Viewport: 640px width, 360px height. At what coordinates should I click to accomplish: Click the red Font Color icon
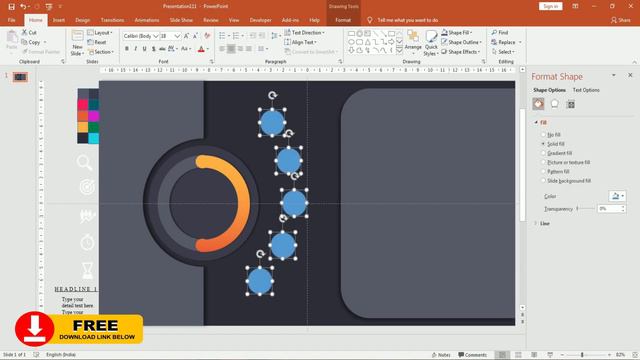click(x=201, y=49)
